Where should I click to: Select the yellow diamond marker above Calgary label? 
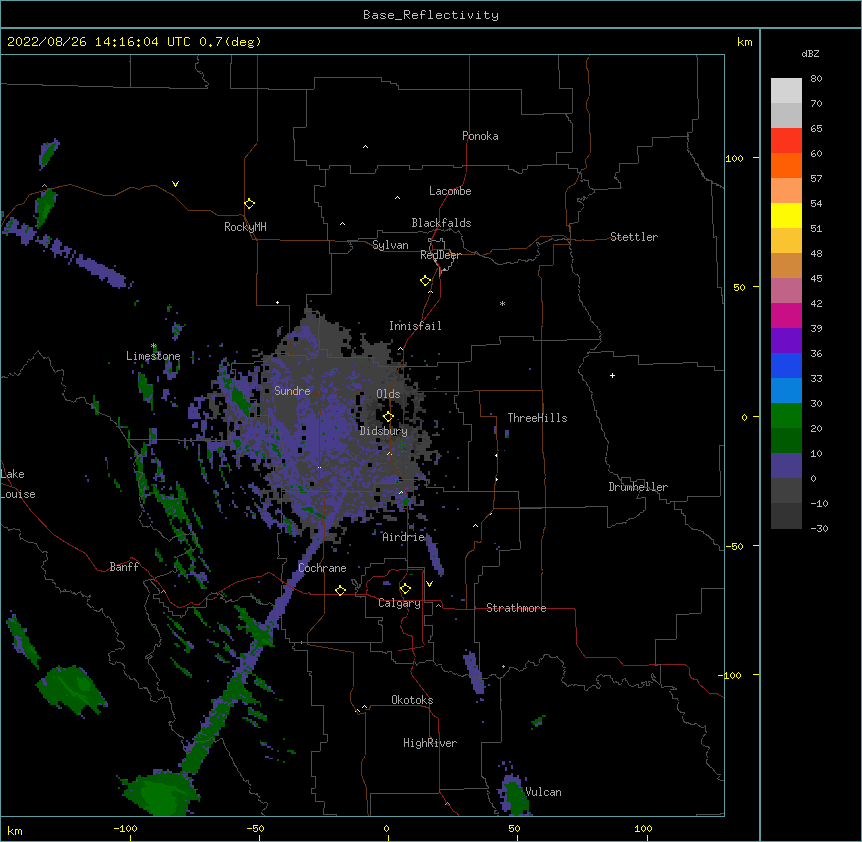click(x=405, y=589)
